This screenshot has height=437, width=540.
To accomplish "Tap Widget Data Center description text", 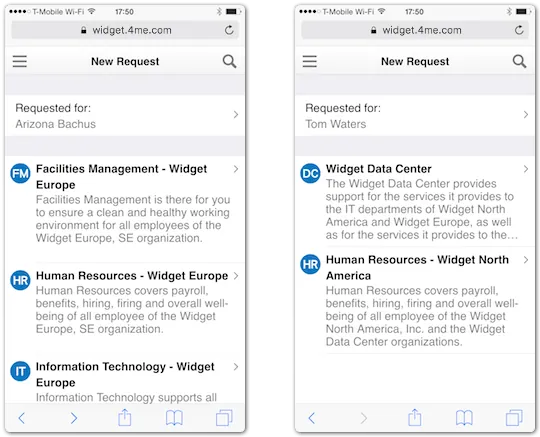I will point(422,209).
